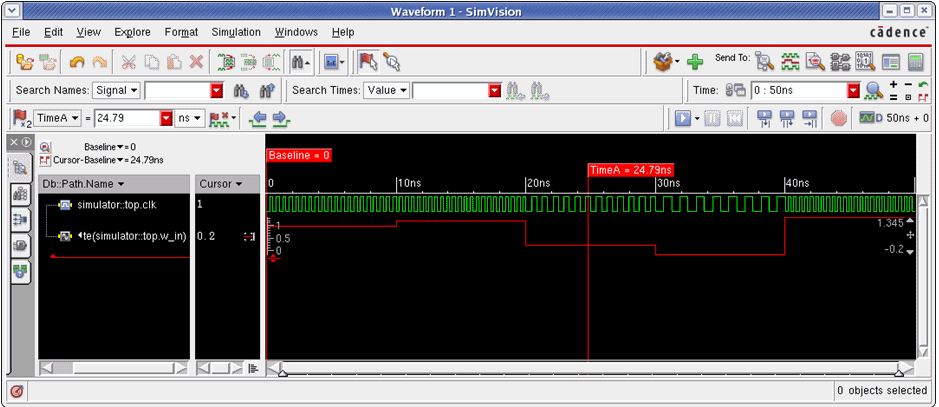Open the Simulation menu

236,32
